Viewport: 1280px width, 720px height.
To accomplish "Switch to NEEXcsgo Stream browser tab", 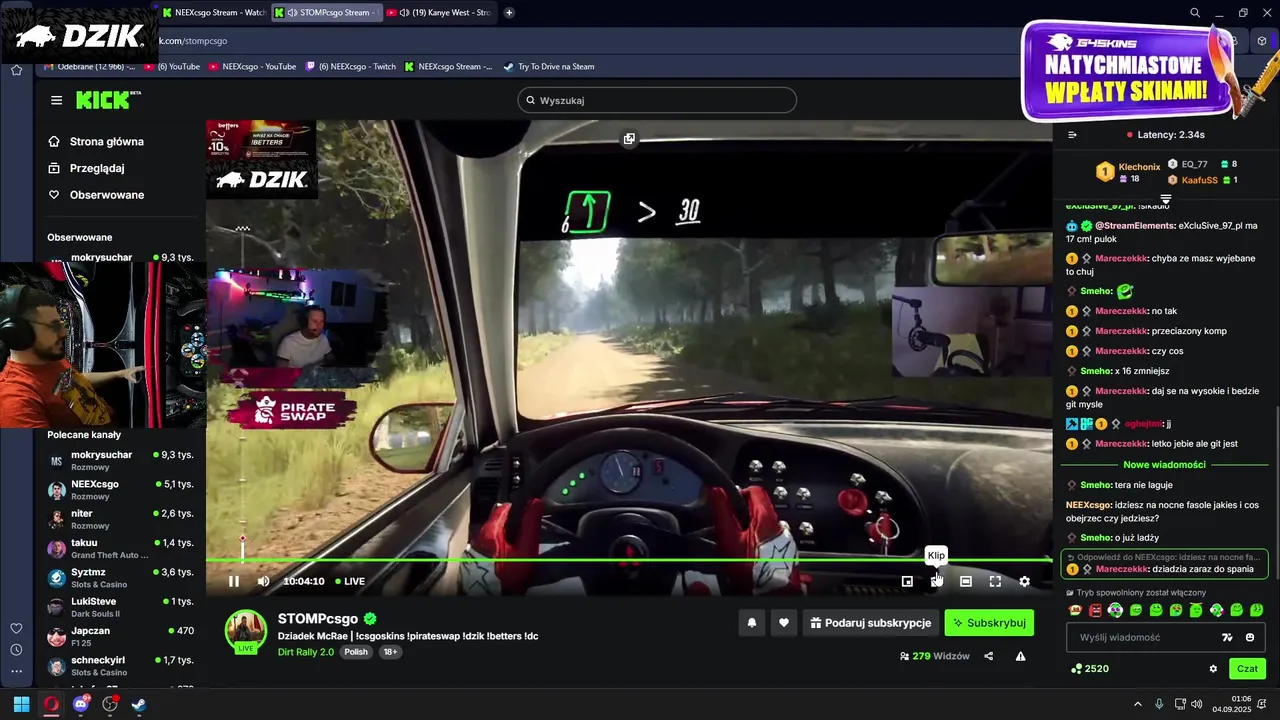I will [212, 13].
